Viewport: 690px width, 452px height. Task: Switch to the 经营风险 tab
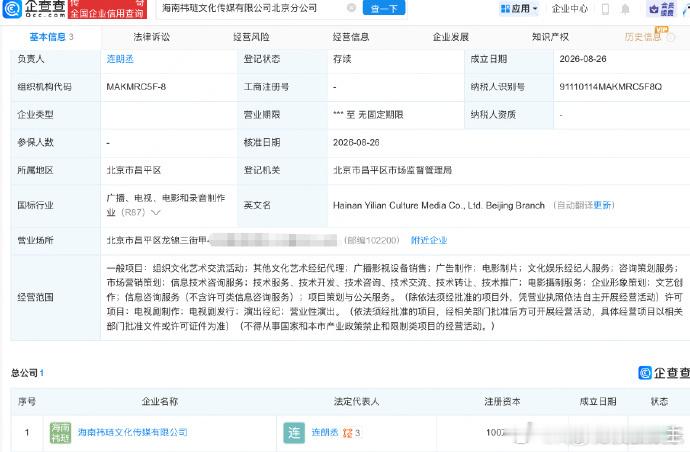(251, 37)
